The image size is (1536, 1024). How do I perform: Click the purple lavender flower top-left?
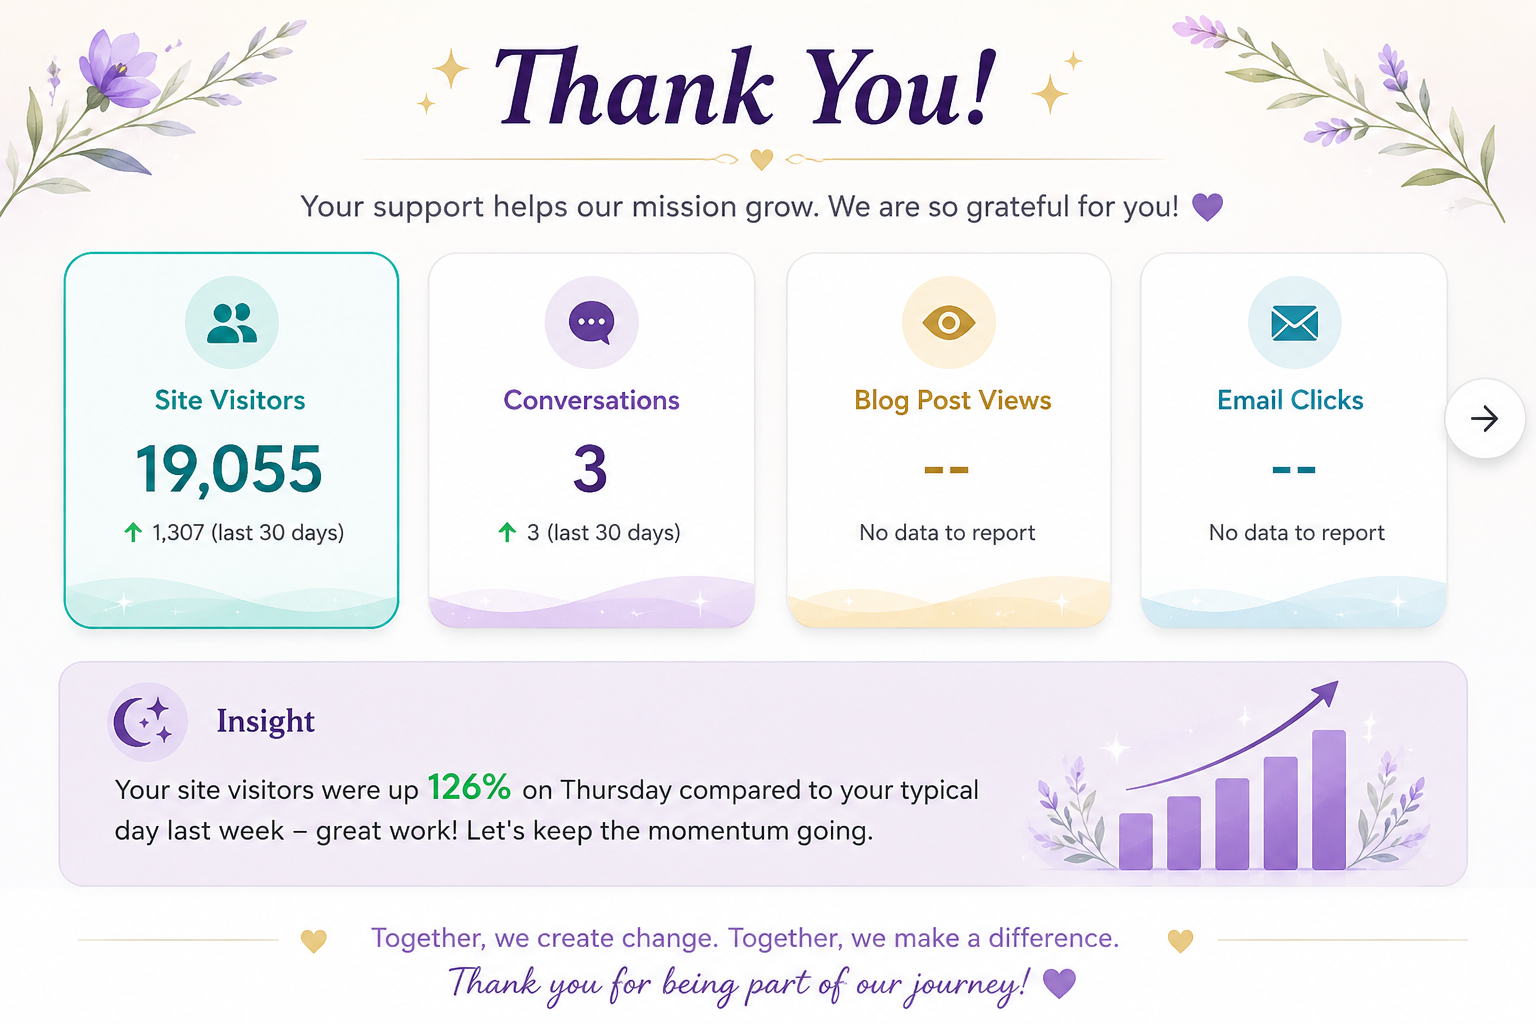coord(118,68)
